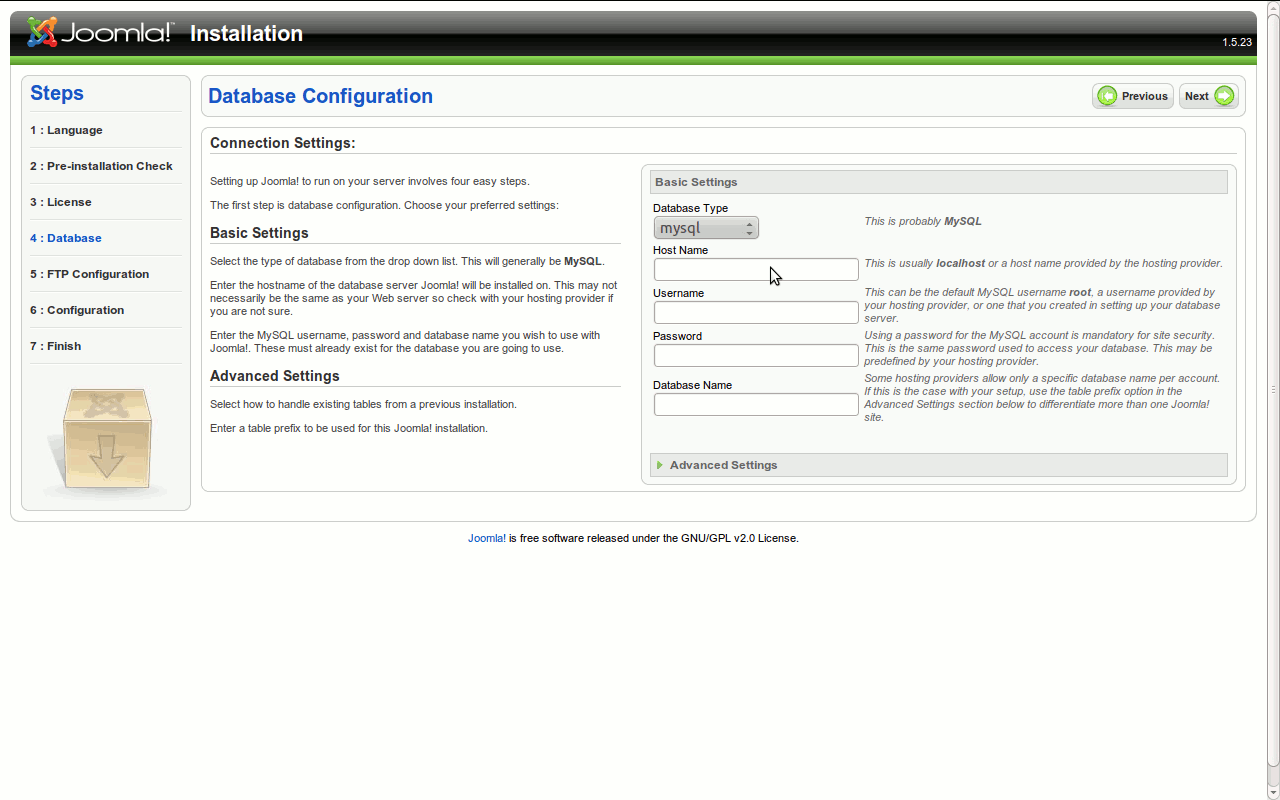The height and width of the screenshot is (800, 1280).
Task: Click the "Installation" title in the header
Action: click(246, 33)
